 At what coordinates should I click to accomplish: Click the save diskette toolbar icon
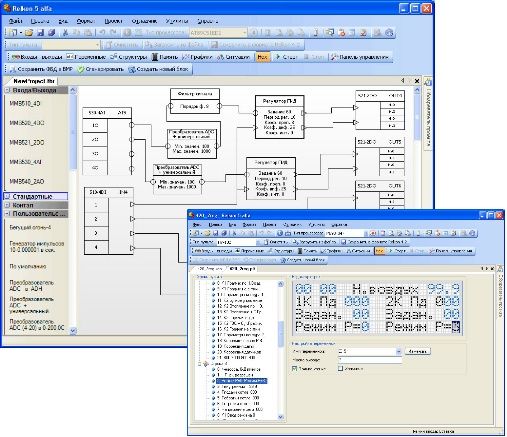coord(40,33)
